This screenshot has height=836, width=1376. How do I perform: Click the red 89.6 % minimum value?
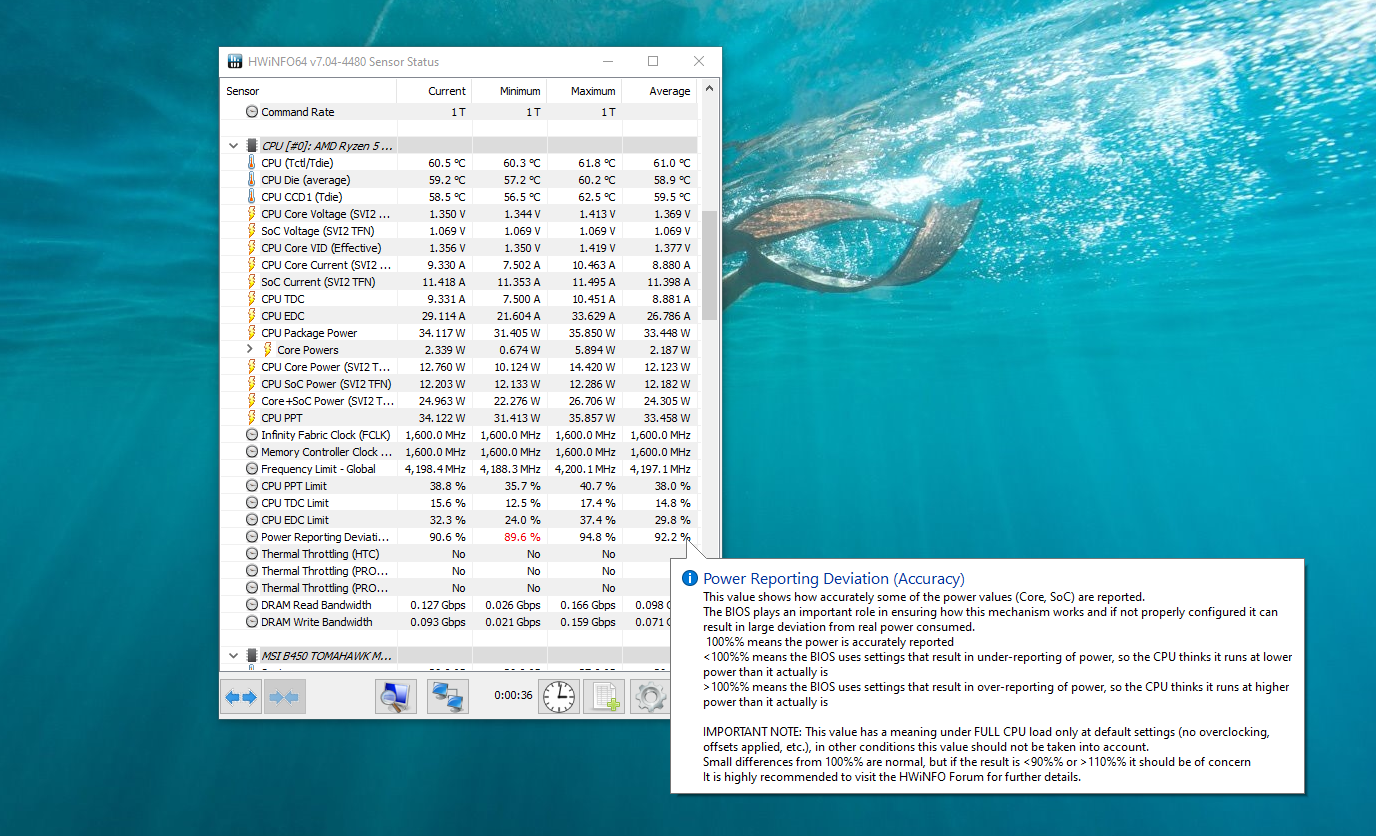[x=520, y=537]
